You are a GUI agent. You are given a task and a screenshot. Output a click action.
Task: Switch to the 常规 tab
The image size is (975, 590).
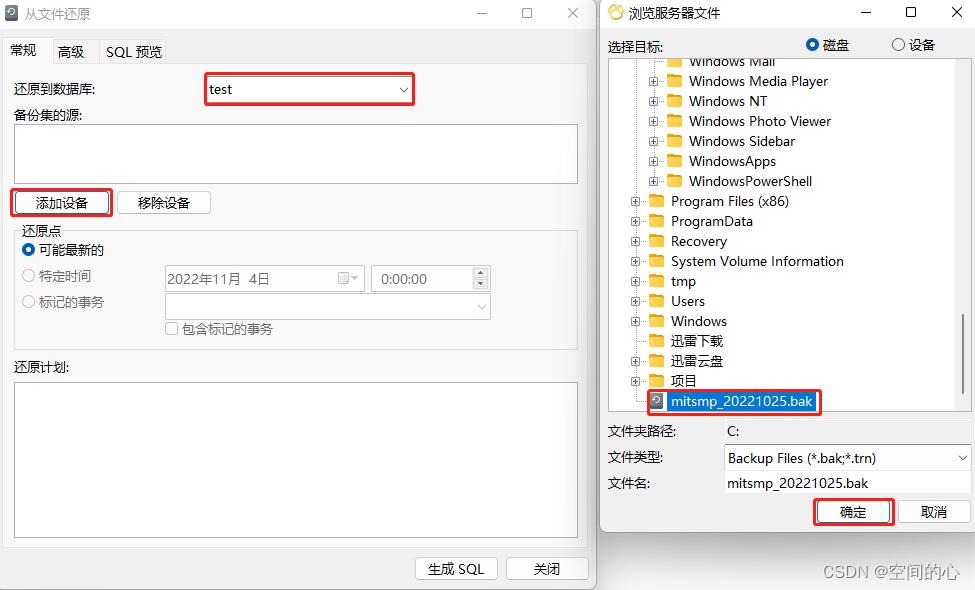pyautogui.click(x=24, y=50)
